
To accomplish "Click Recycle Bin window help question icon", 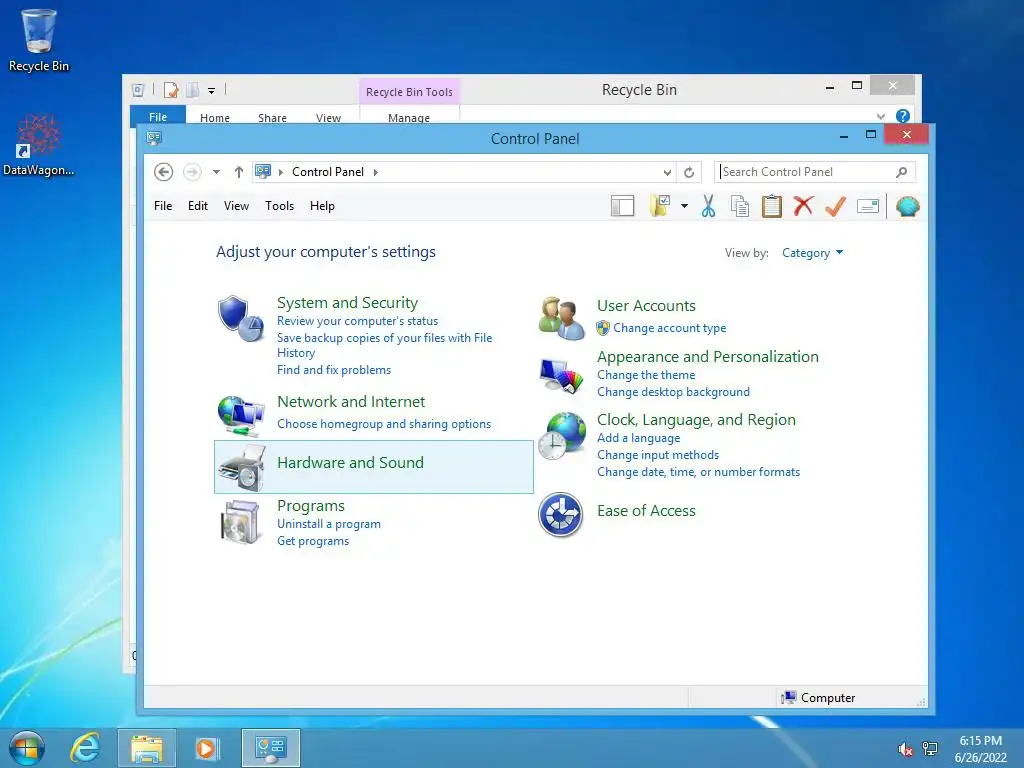I will point(903,116).
